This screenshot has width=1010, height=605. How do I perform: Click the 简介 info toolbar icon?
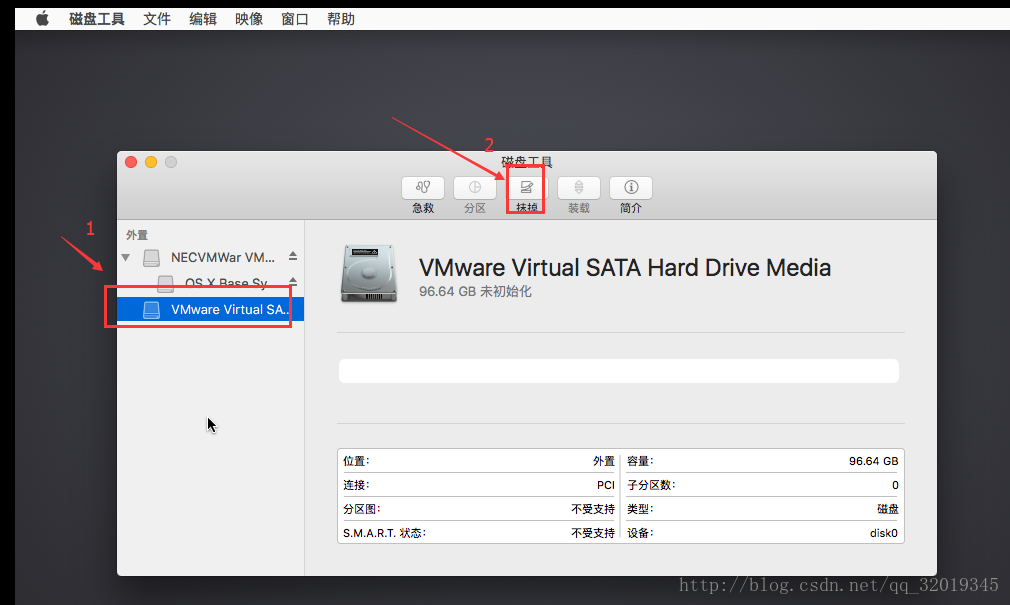(631, 187)
